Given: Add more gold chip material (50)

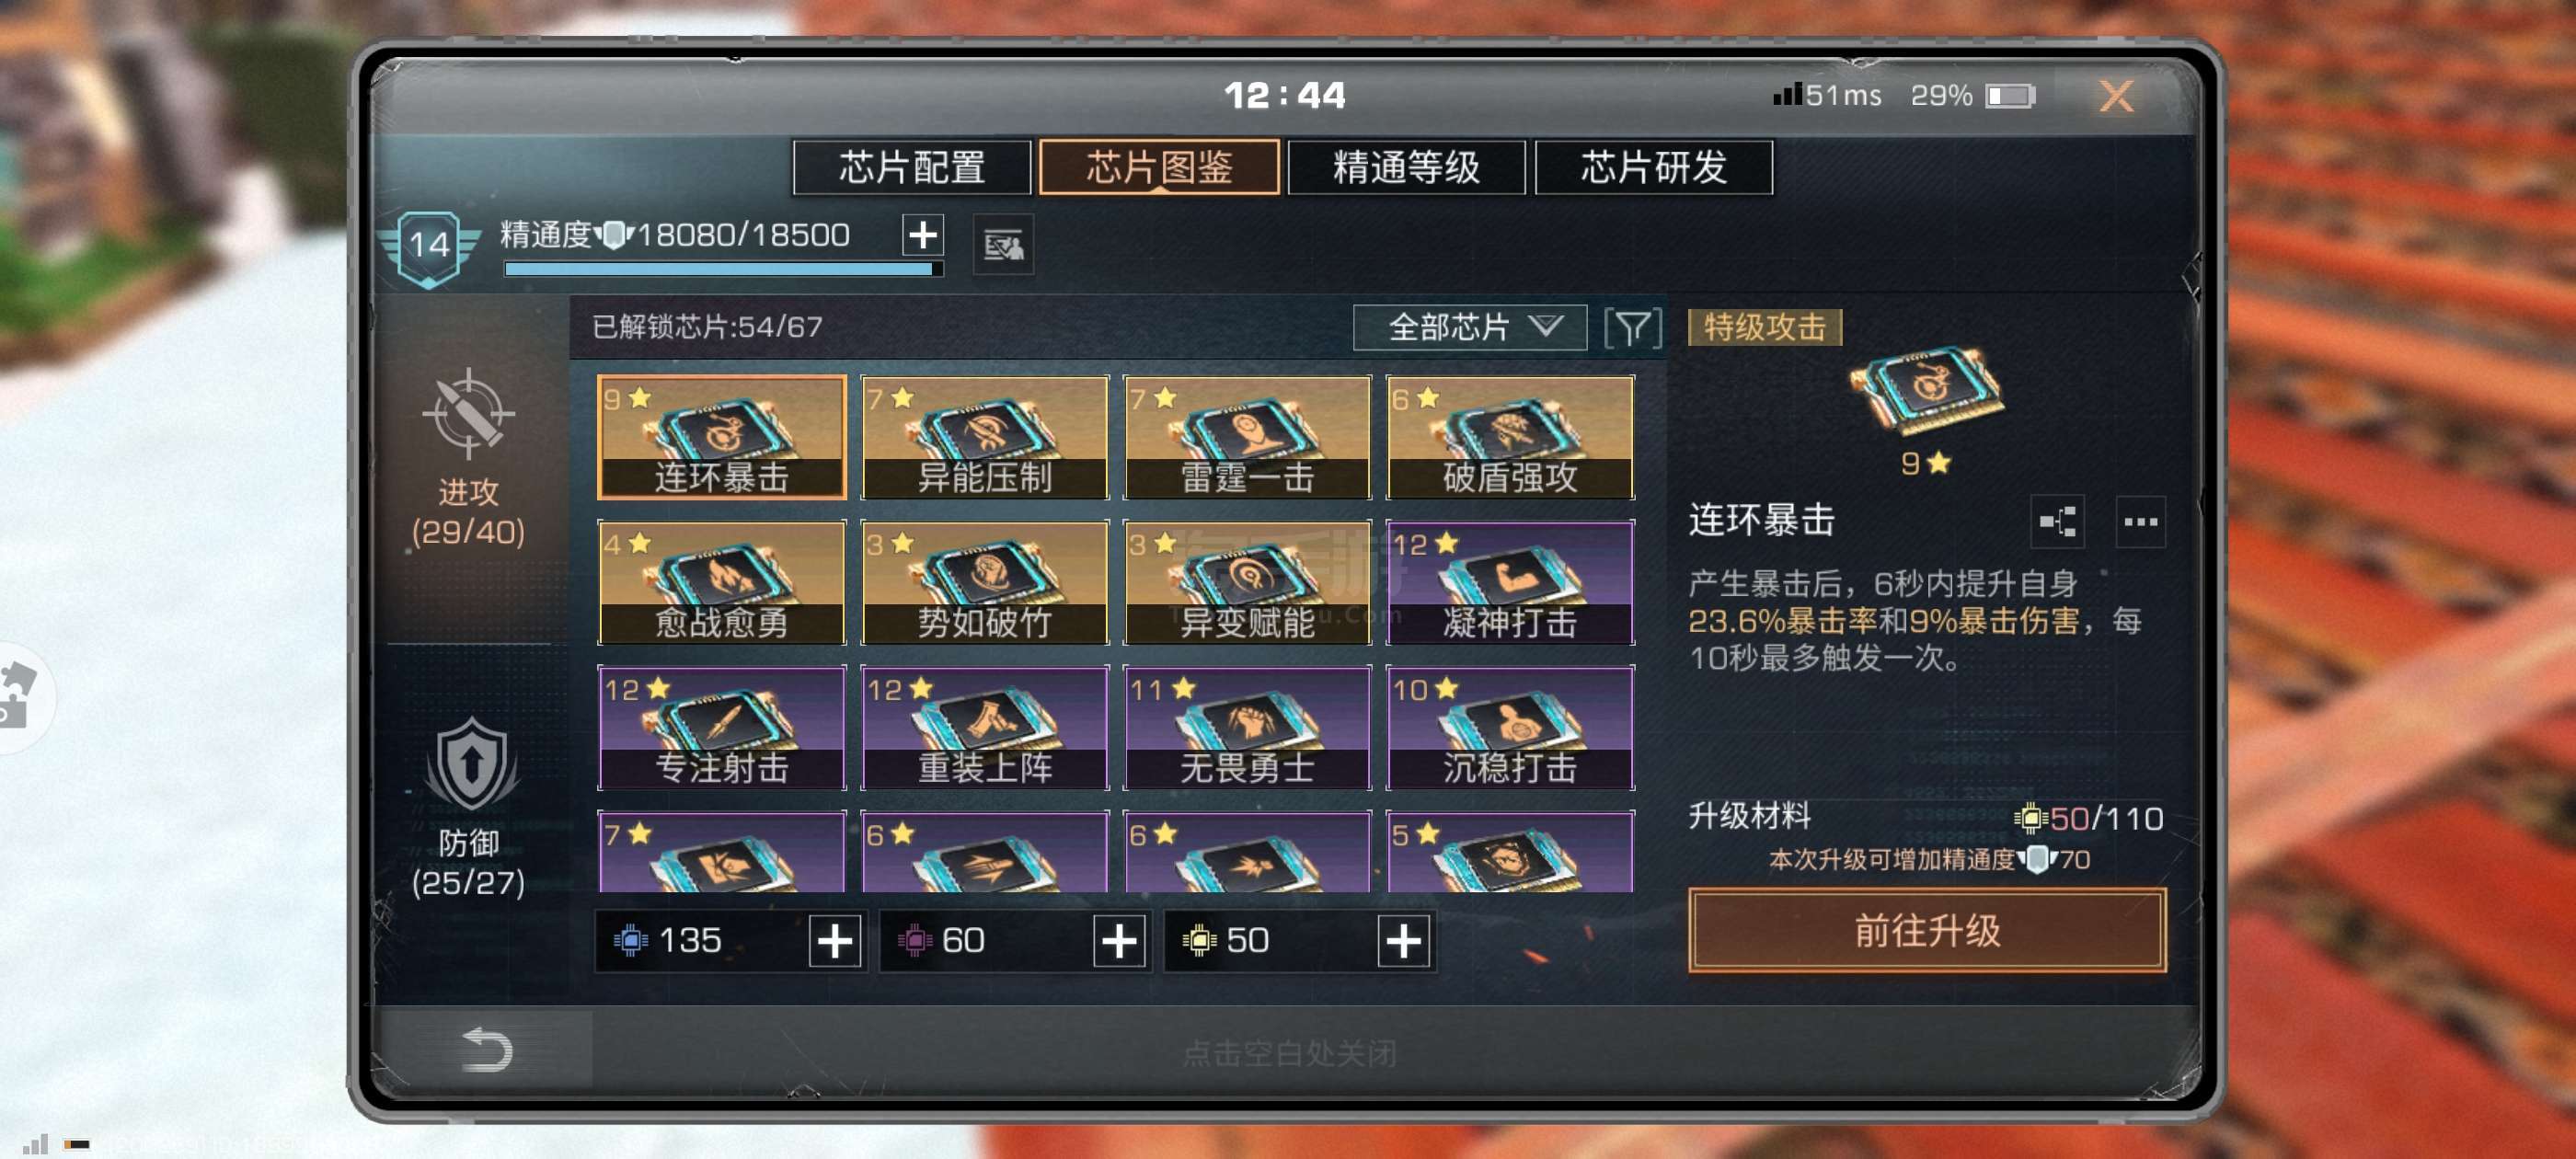Looking at the screenshot, I should [1403, 941].
